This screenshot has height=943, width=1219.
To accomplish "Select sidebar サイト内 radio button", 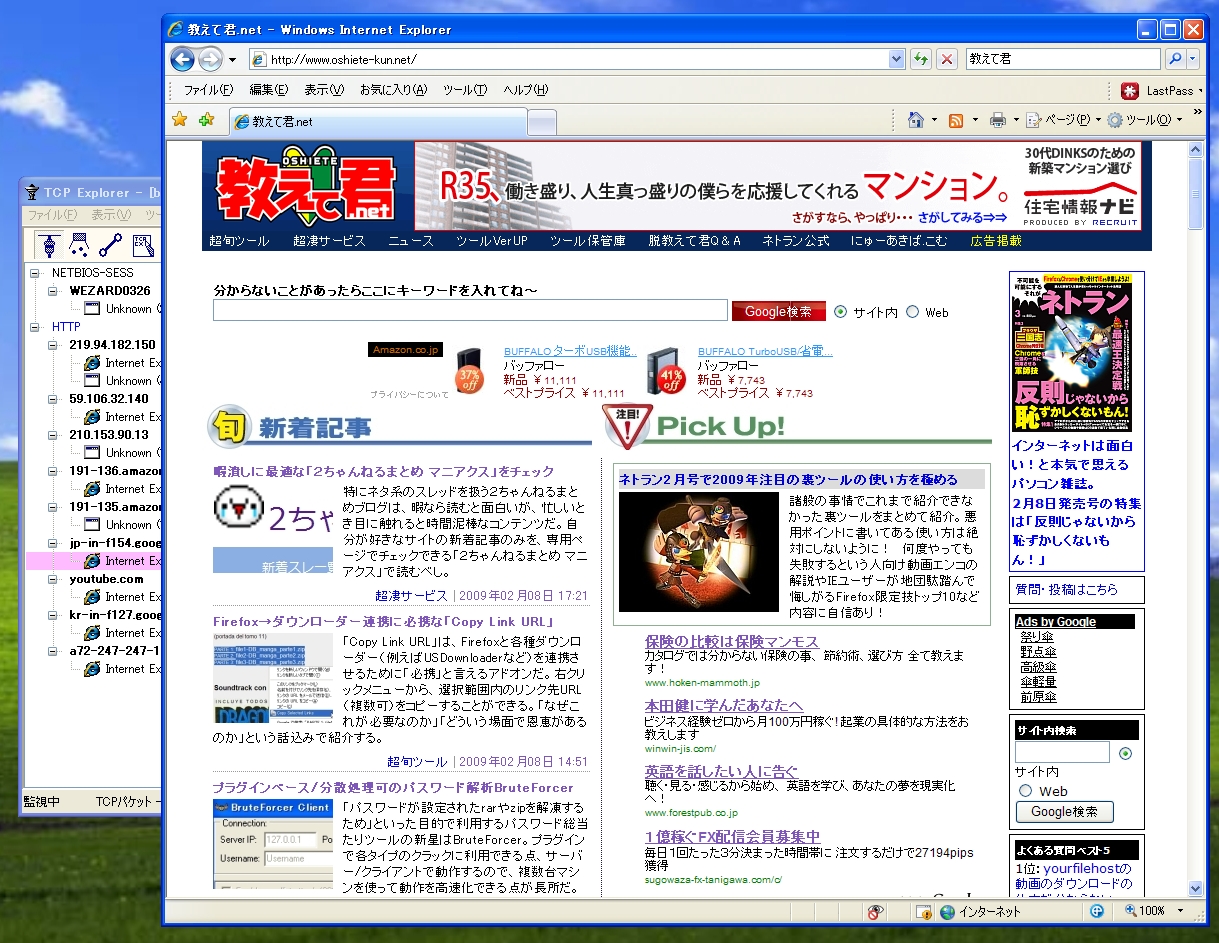I will [1126, 753].
